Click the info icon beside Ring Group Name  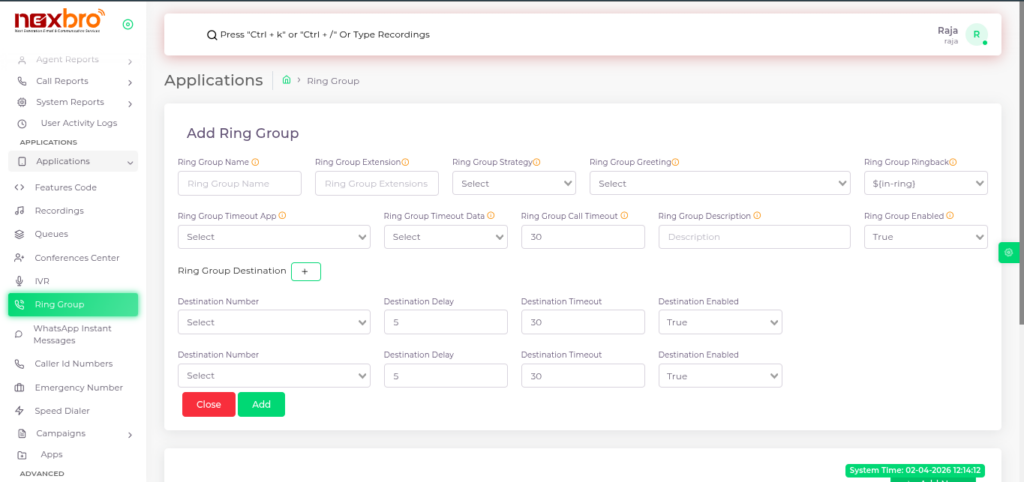[256, 162]
